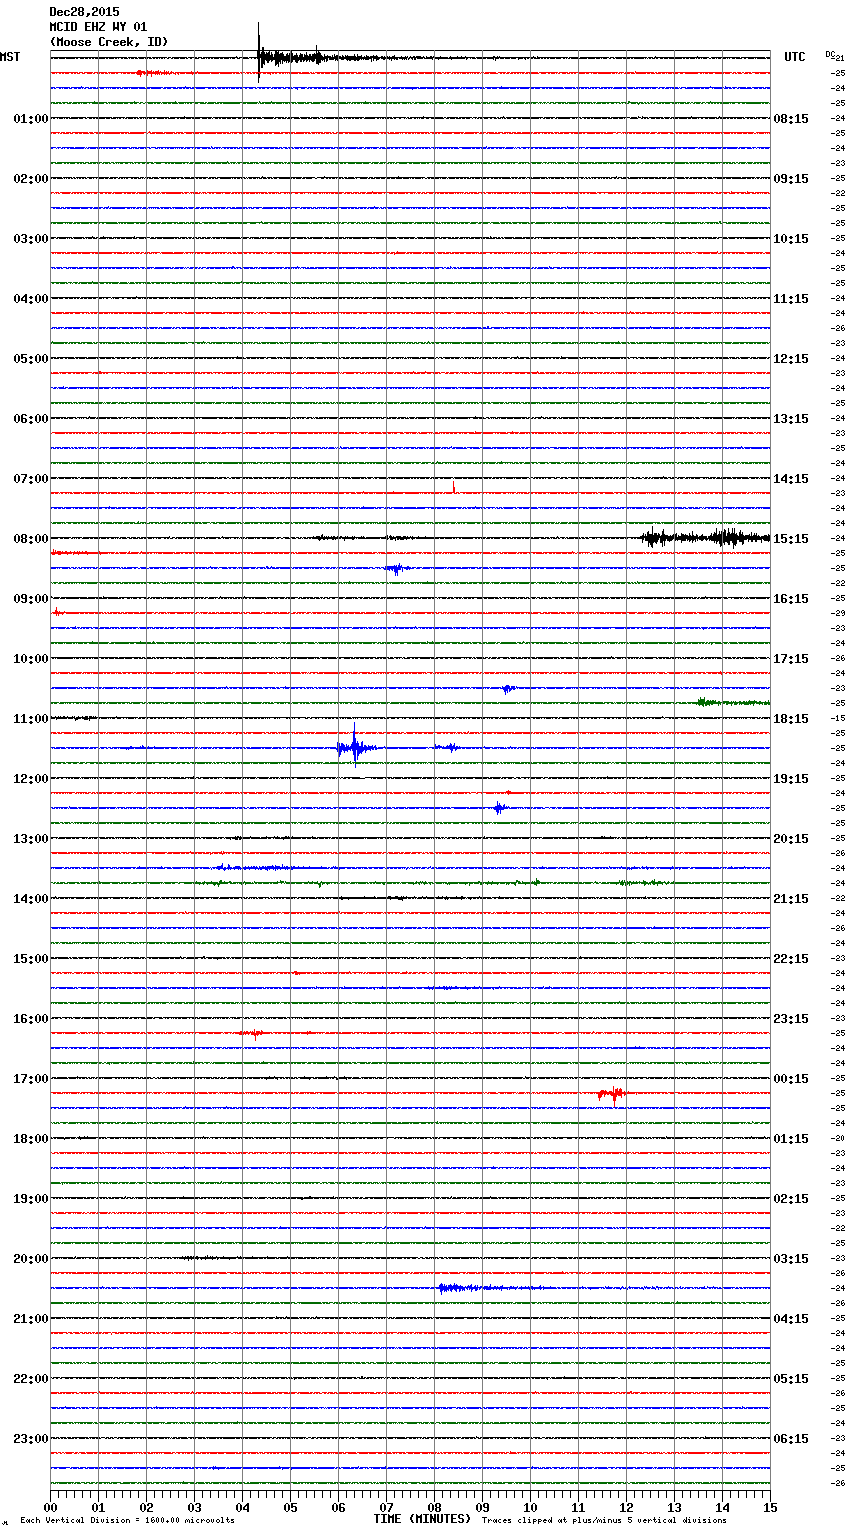850x1534 pixels.
Task: Select the 20:00 MST hour label
Action: click(x=31, y=1258)
